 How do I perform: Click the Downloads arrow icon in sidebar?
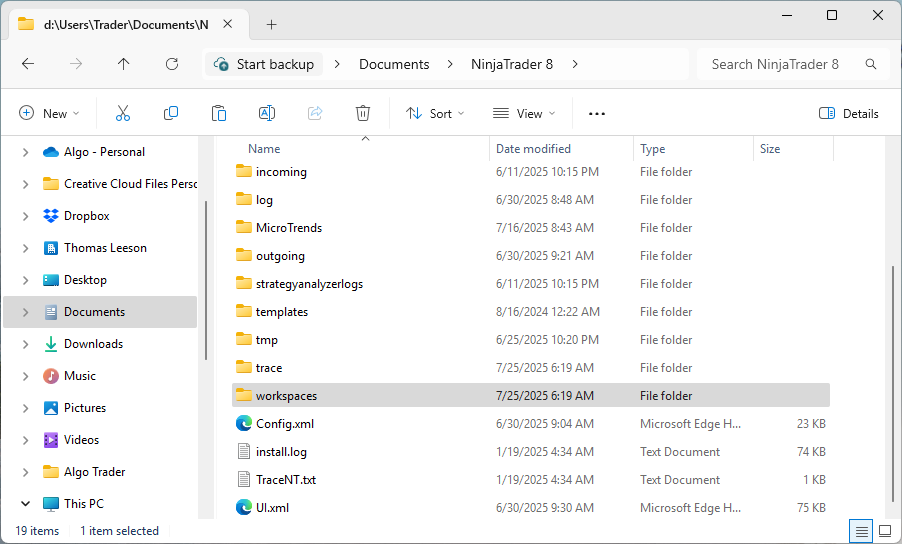pyautogui.click(x=51, y=344)
